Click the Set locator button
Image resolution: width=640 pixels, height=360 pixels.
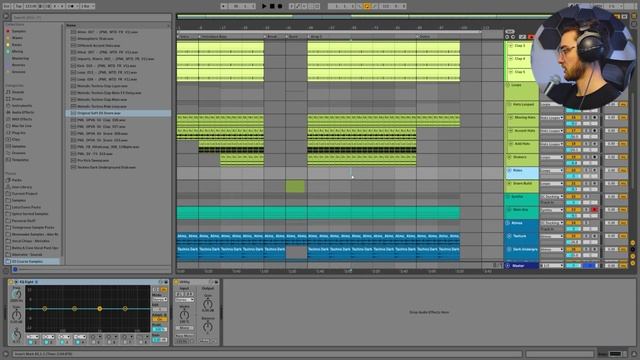tap(510, 31)
